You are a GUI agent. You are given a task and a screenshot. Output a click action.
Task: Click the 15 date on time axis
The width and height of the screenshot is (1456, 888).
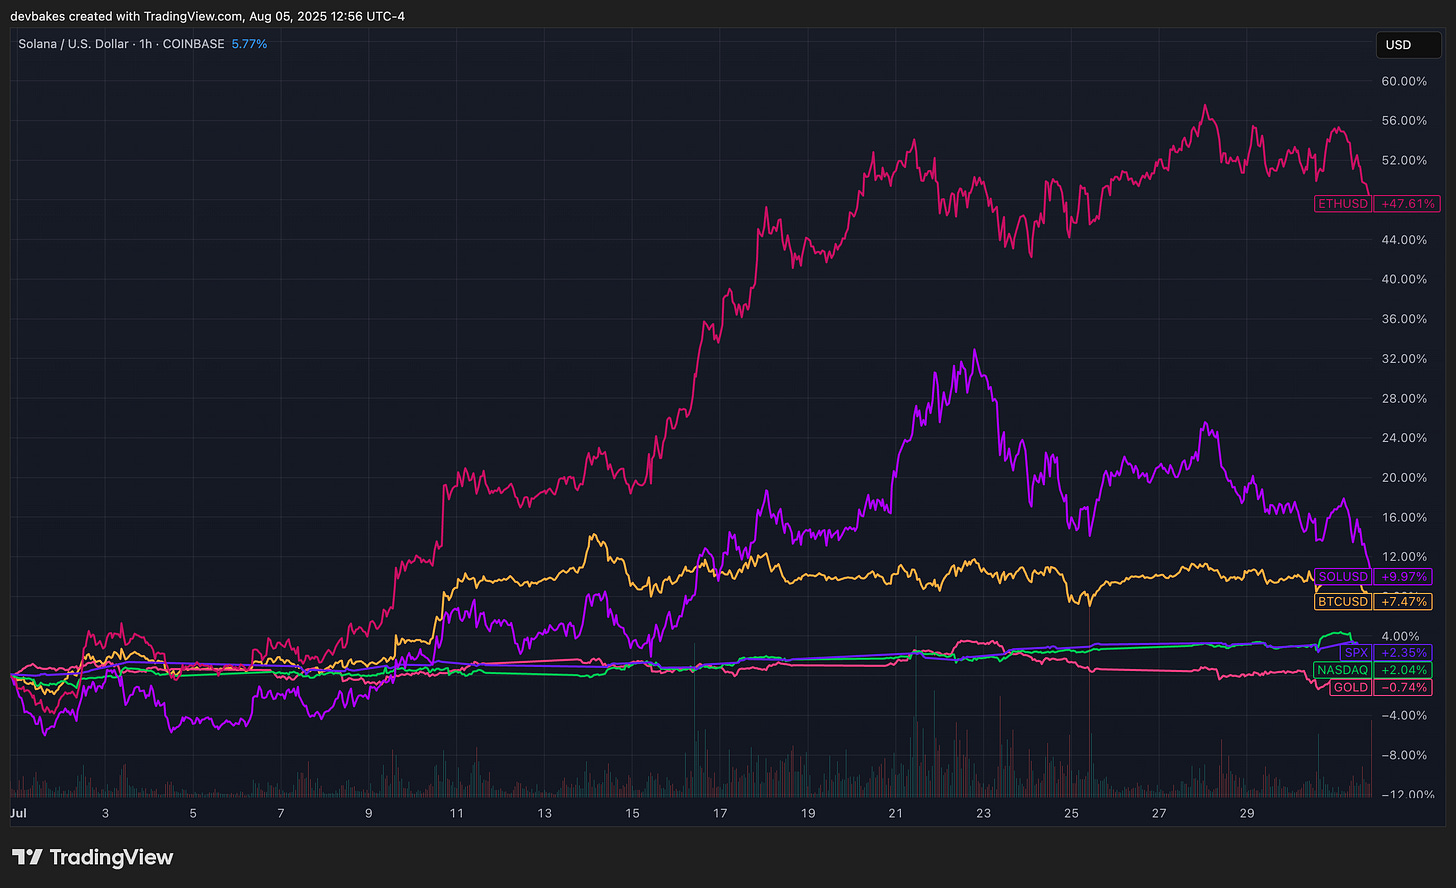pos(632,813)
